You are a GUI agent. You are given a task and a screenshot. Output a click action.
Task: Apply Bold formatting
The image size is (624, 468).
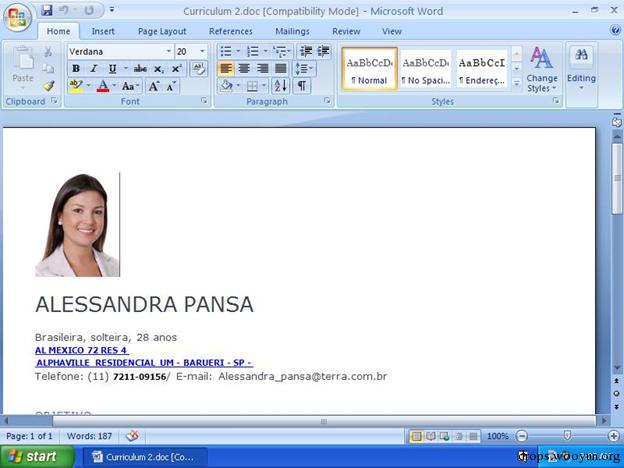[x=76, y=69]
